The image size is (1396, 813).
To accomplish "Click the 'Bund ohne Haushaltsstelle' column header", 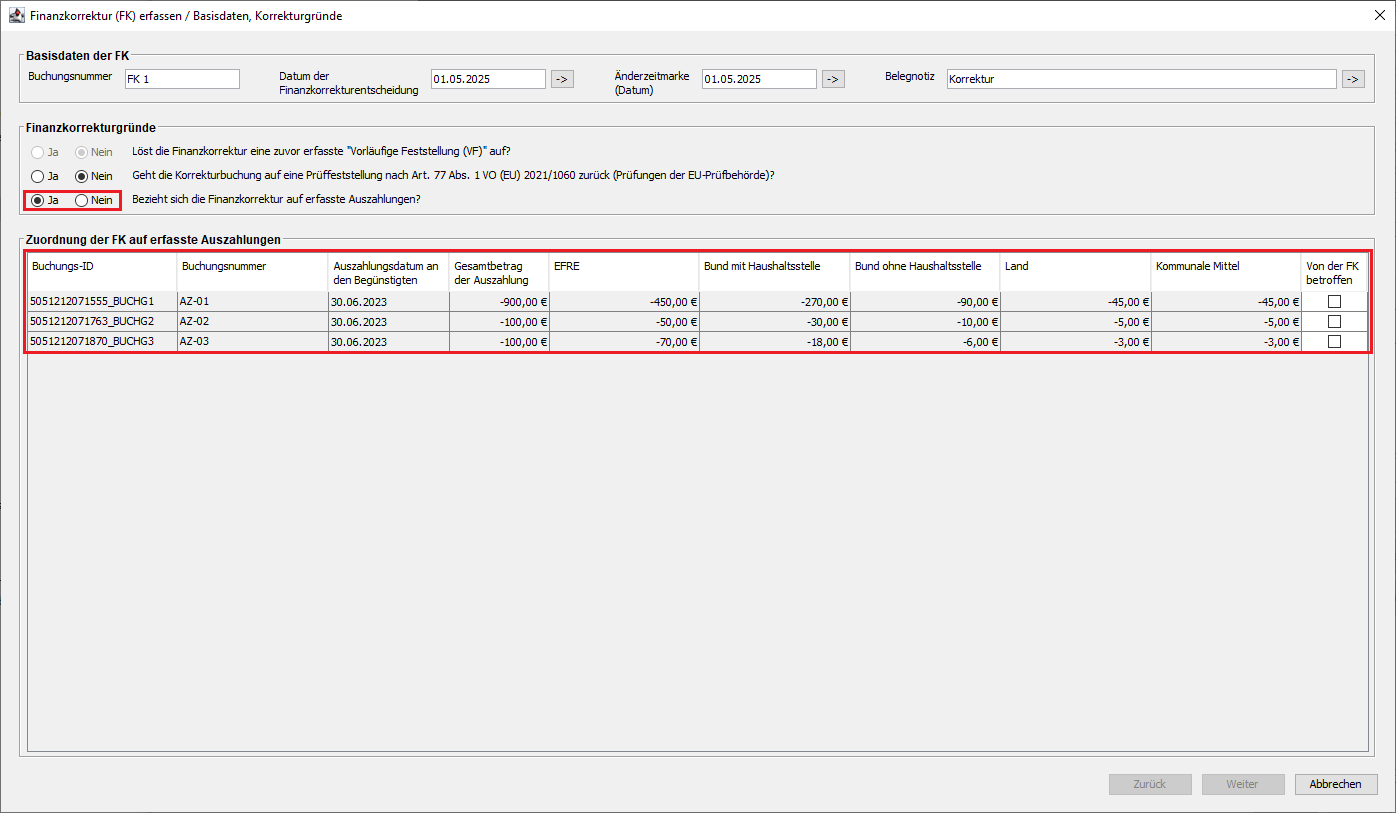I will 925,272.
